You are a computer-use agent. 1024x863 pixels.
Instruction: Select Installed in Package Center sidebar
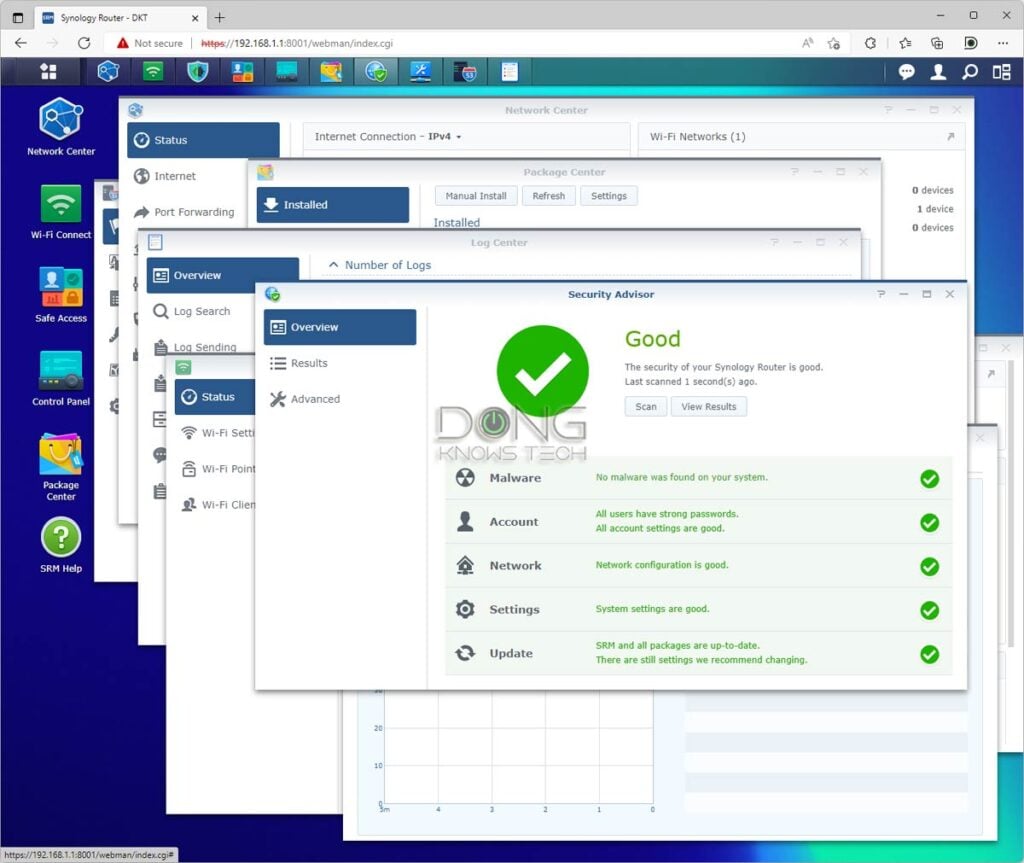(x=332, y=204)
